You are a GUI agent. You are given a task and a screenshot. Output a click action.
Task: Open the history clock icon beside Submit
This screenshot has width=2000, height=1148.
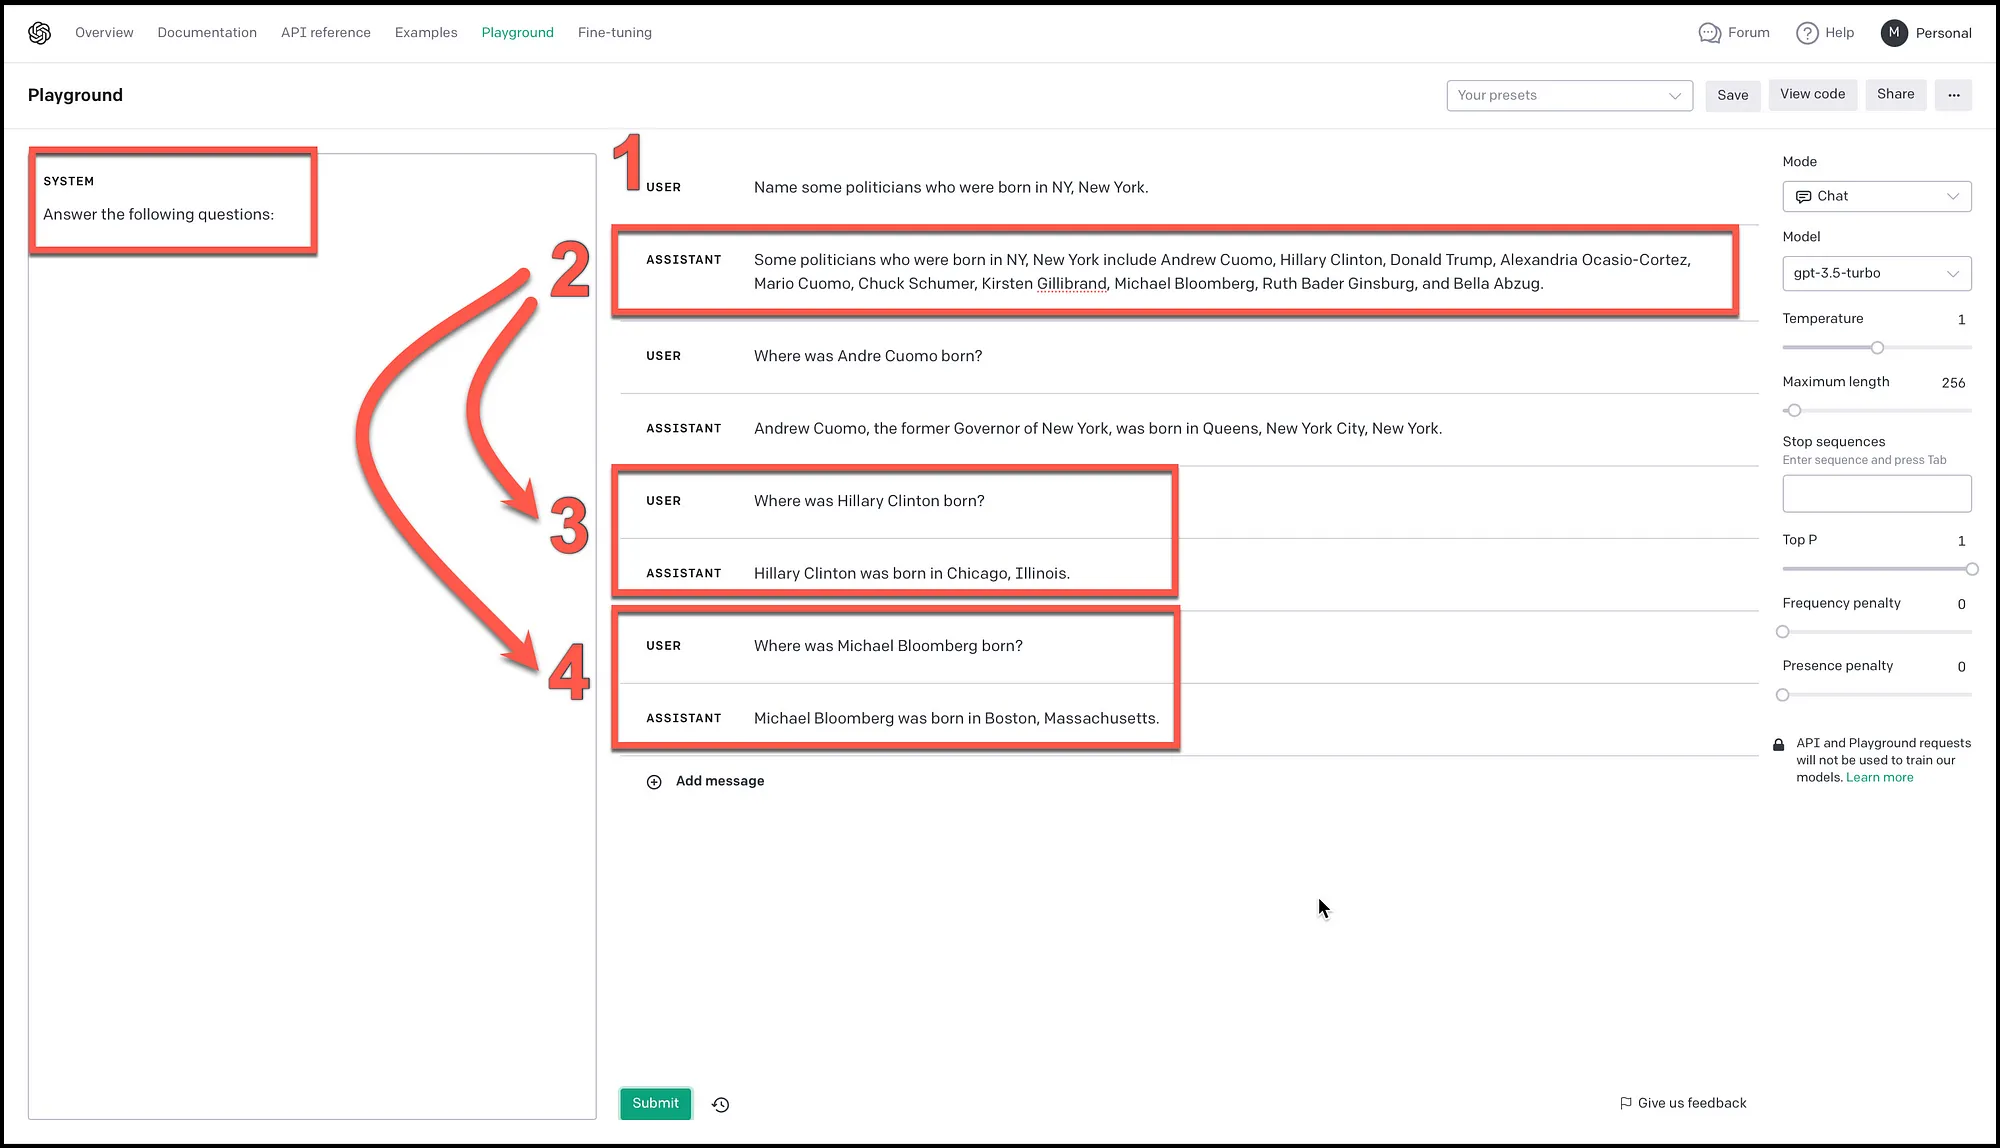[720, 1104]
